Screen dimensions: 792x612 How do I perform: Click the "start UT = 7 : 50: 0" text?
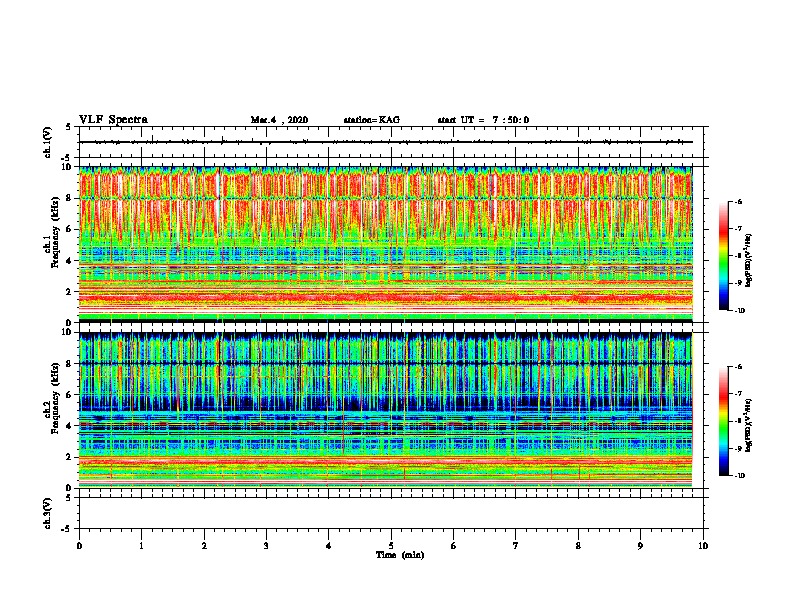[x=483, y=120]
